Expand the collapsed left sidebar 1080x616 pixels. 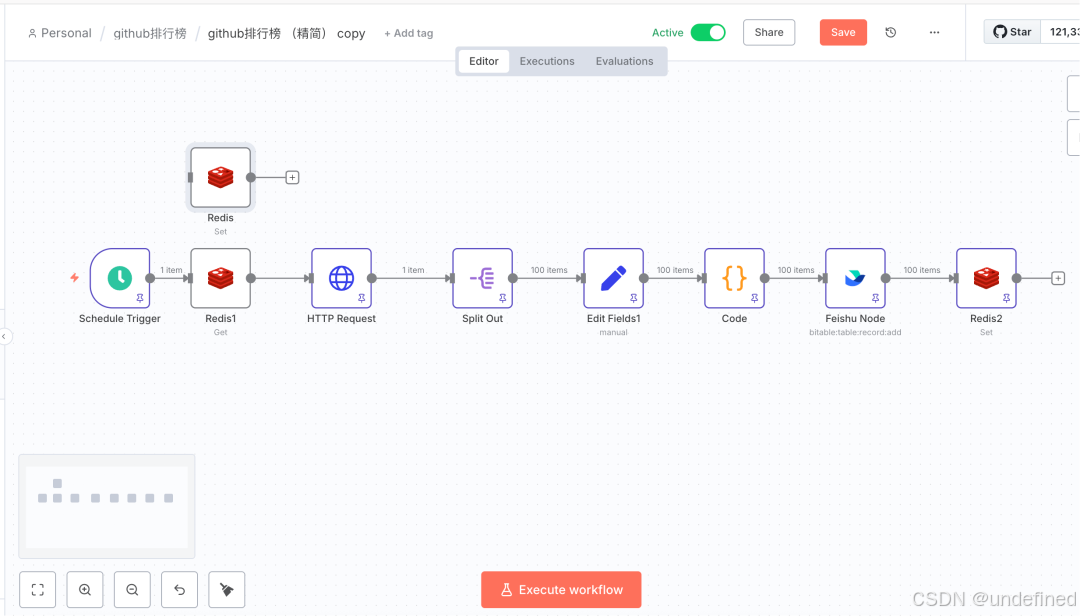[x=4, y=336]
